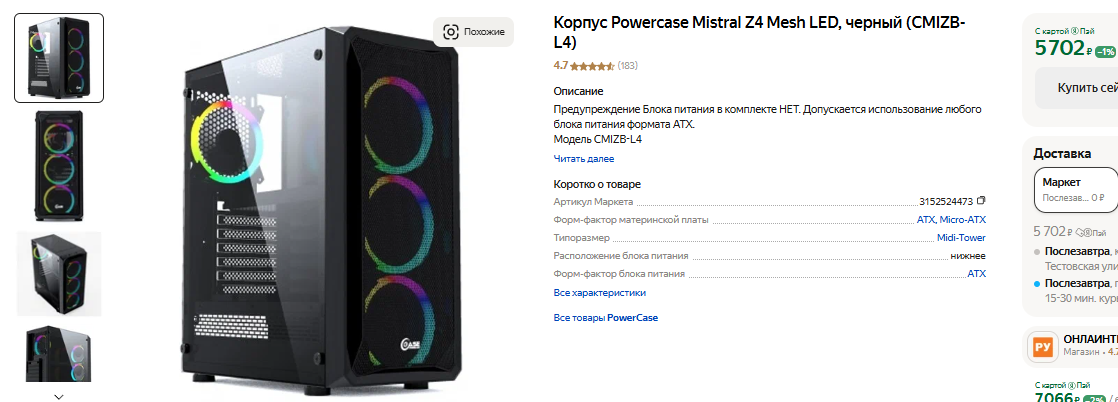Copy the Market article number icon
This screenshot has width=1118, height=402.
[x=981, y=201]
